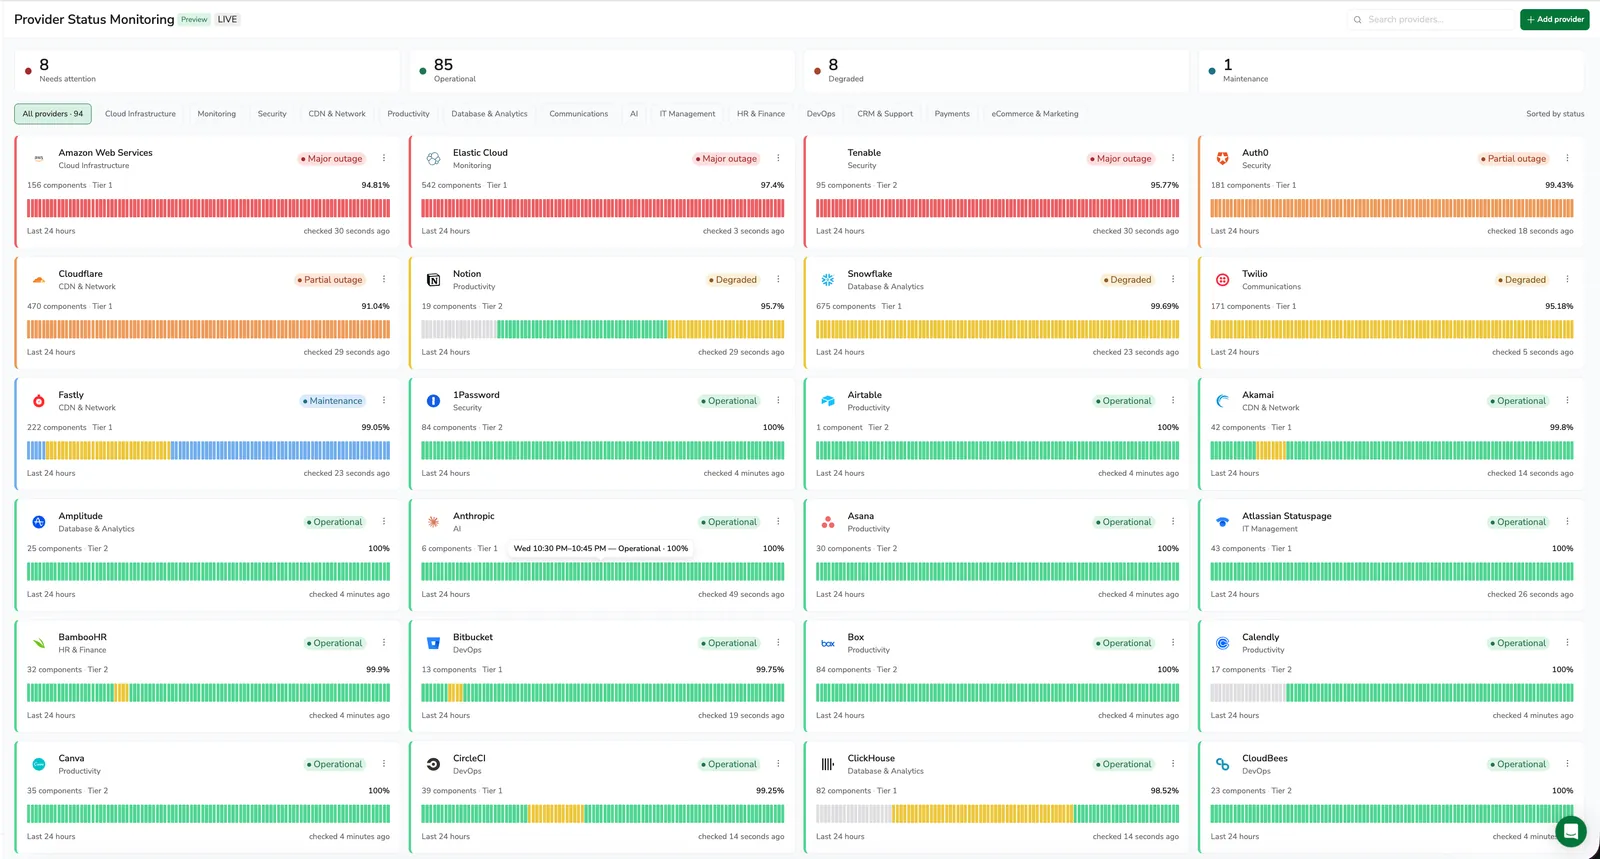Click the Cloudflare logo icon
The image size is (1600, 859).
(x=39, y=280)
